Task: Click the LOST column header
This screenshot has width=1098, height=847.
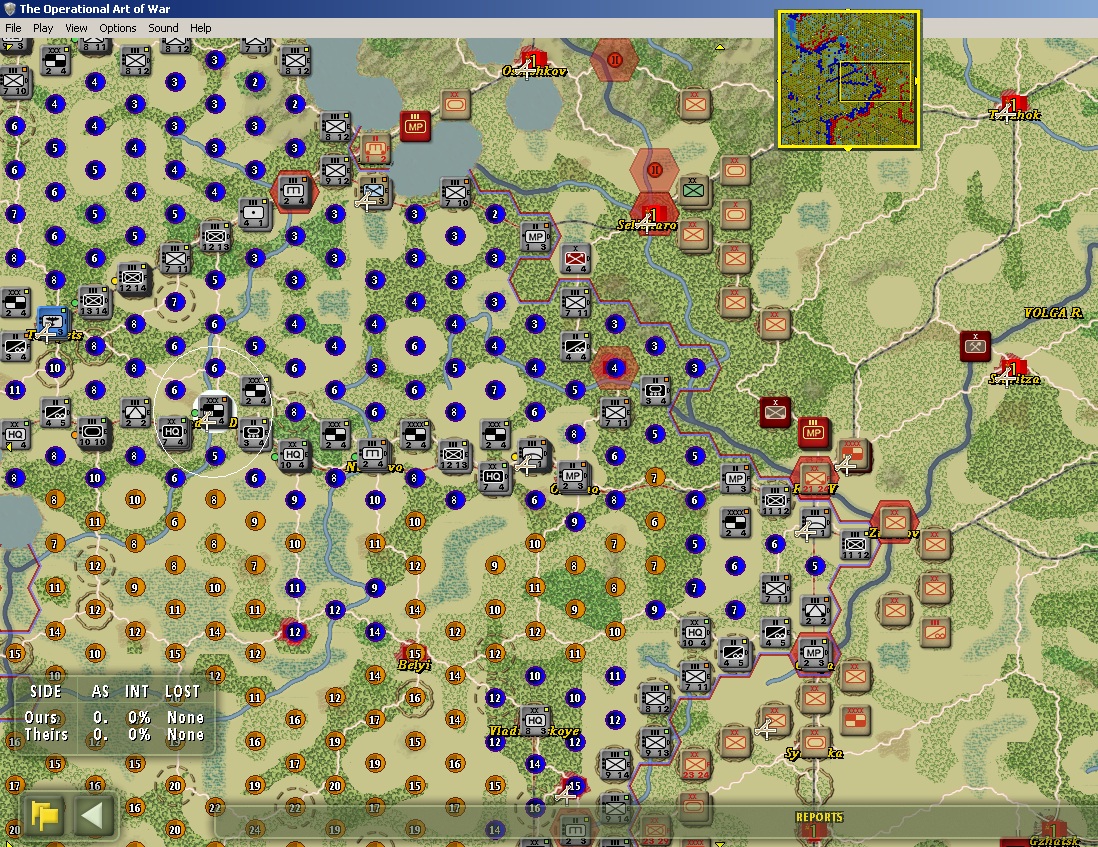Action: pos(183,692)
